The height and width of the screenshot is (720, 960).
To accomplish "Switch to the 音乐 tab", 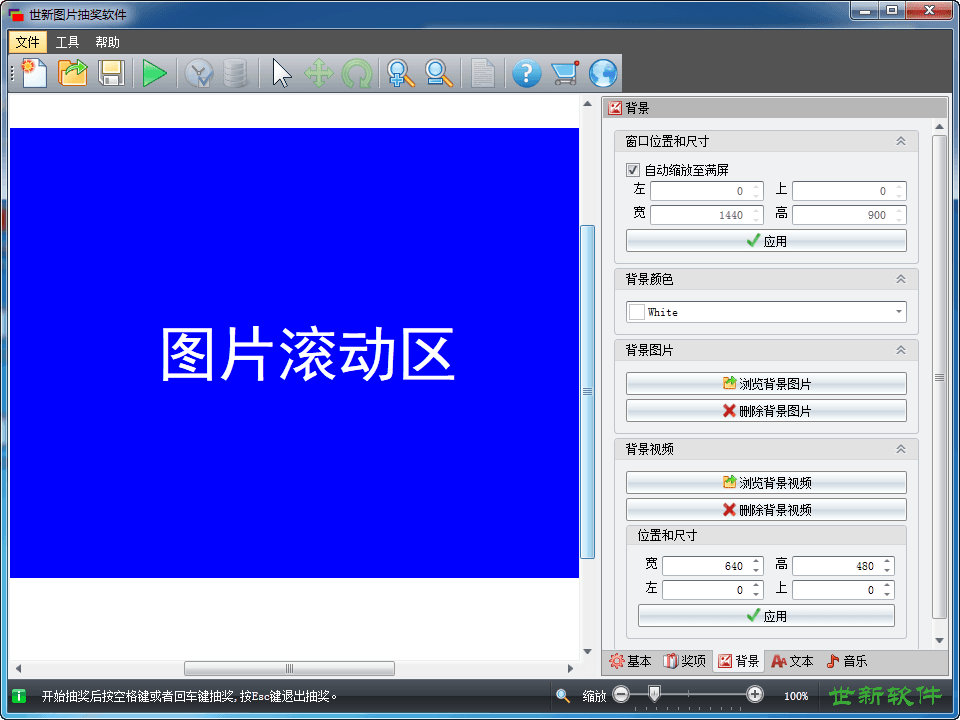I will [x=846, y=661].
